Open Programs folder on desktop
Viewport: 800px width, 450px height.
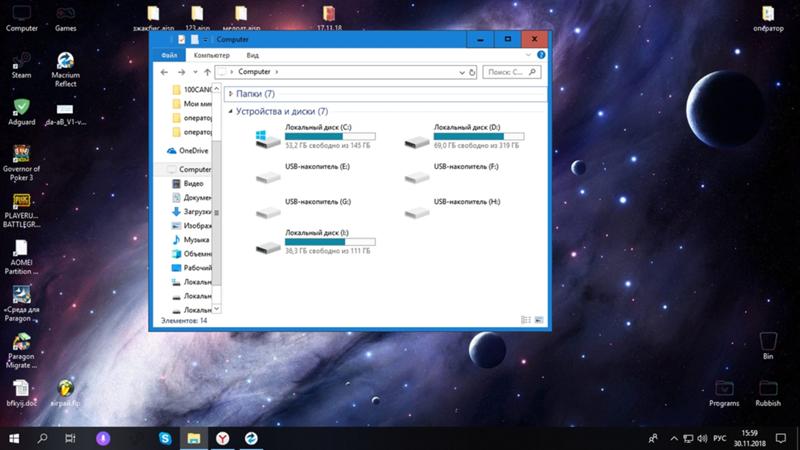tap(724, 393)
